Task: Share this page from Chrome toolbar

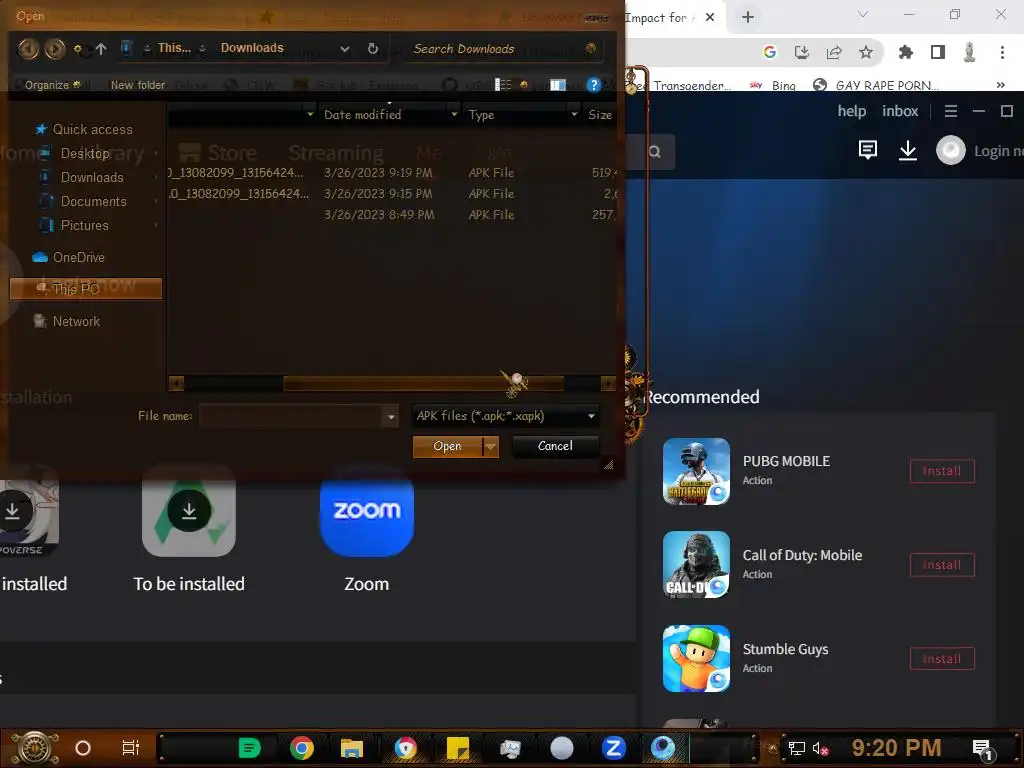Action: click(x=834, y=52)
